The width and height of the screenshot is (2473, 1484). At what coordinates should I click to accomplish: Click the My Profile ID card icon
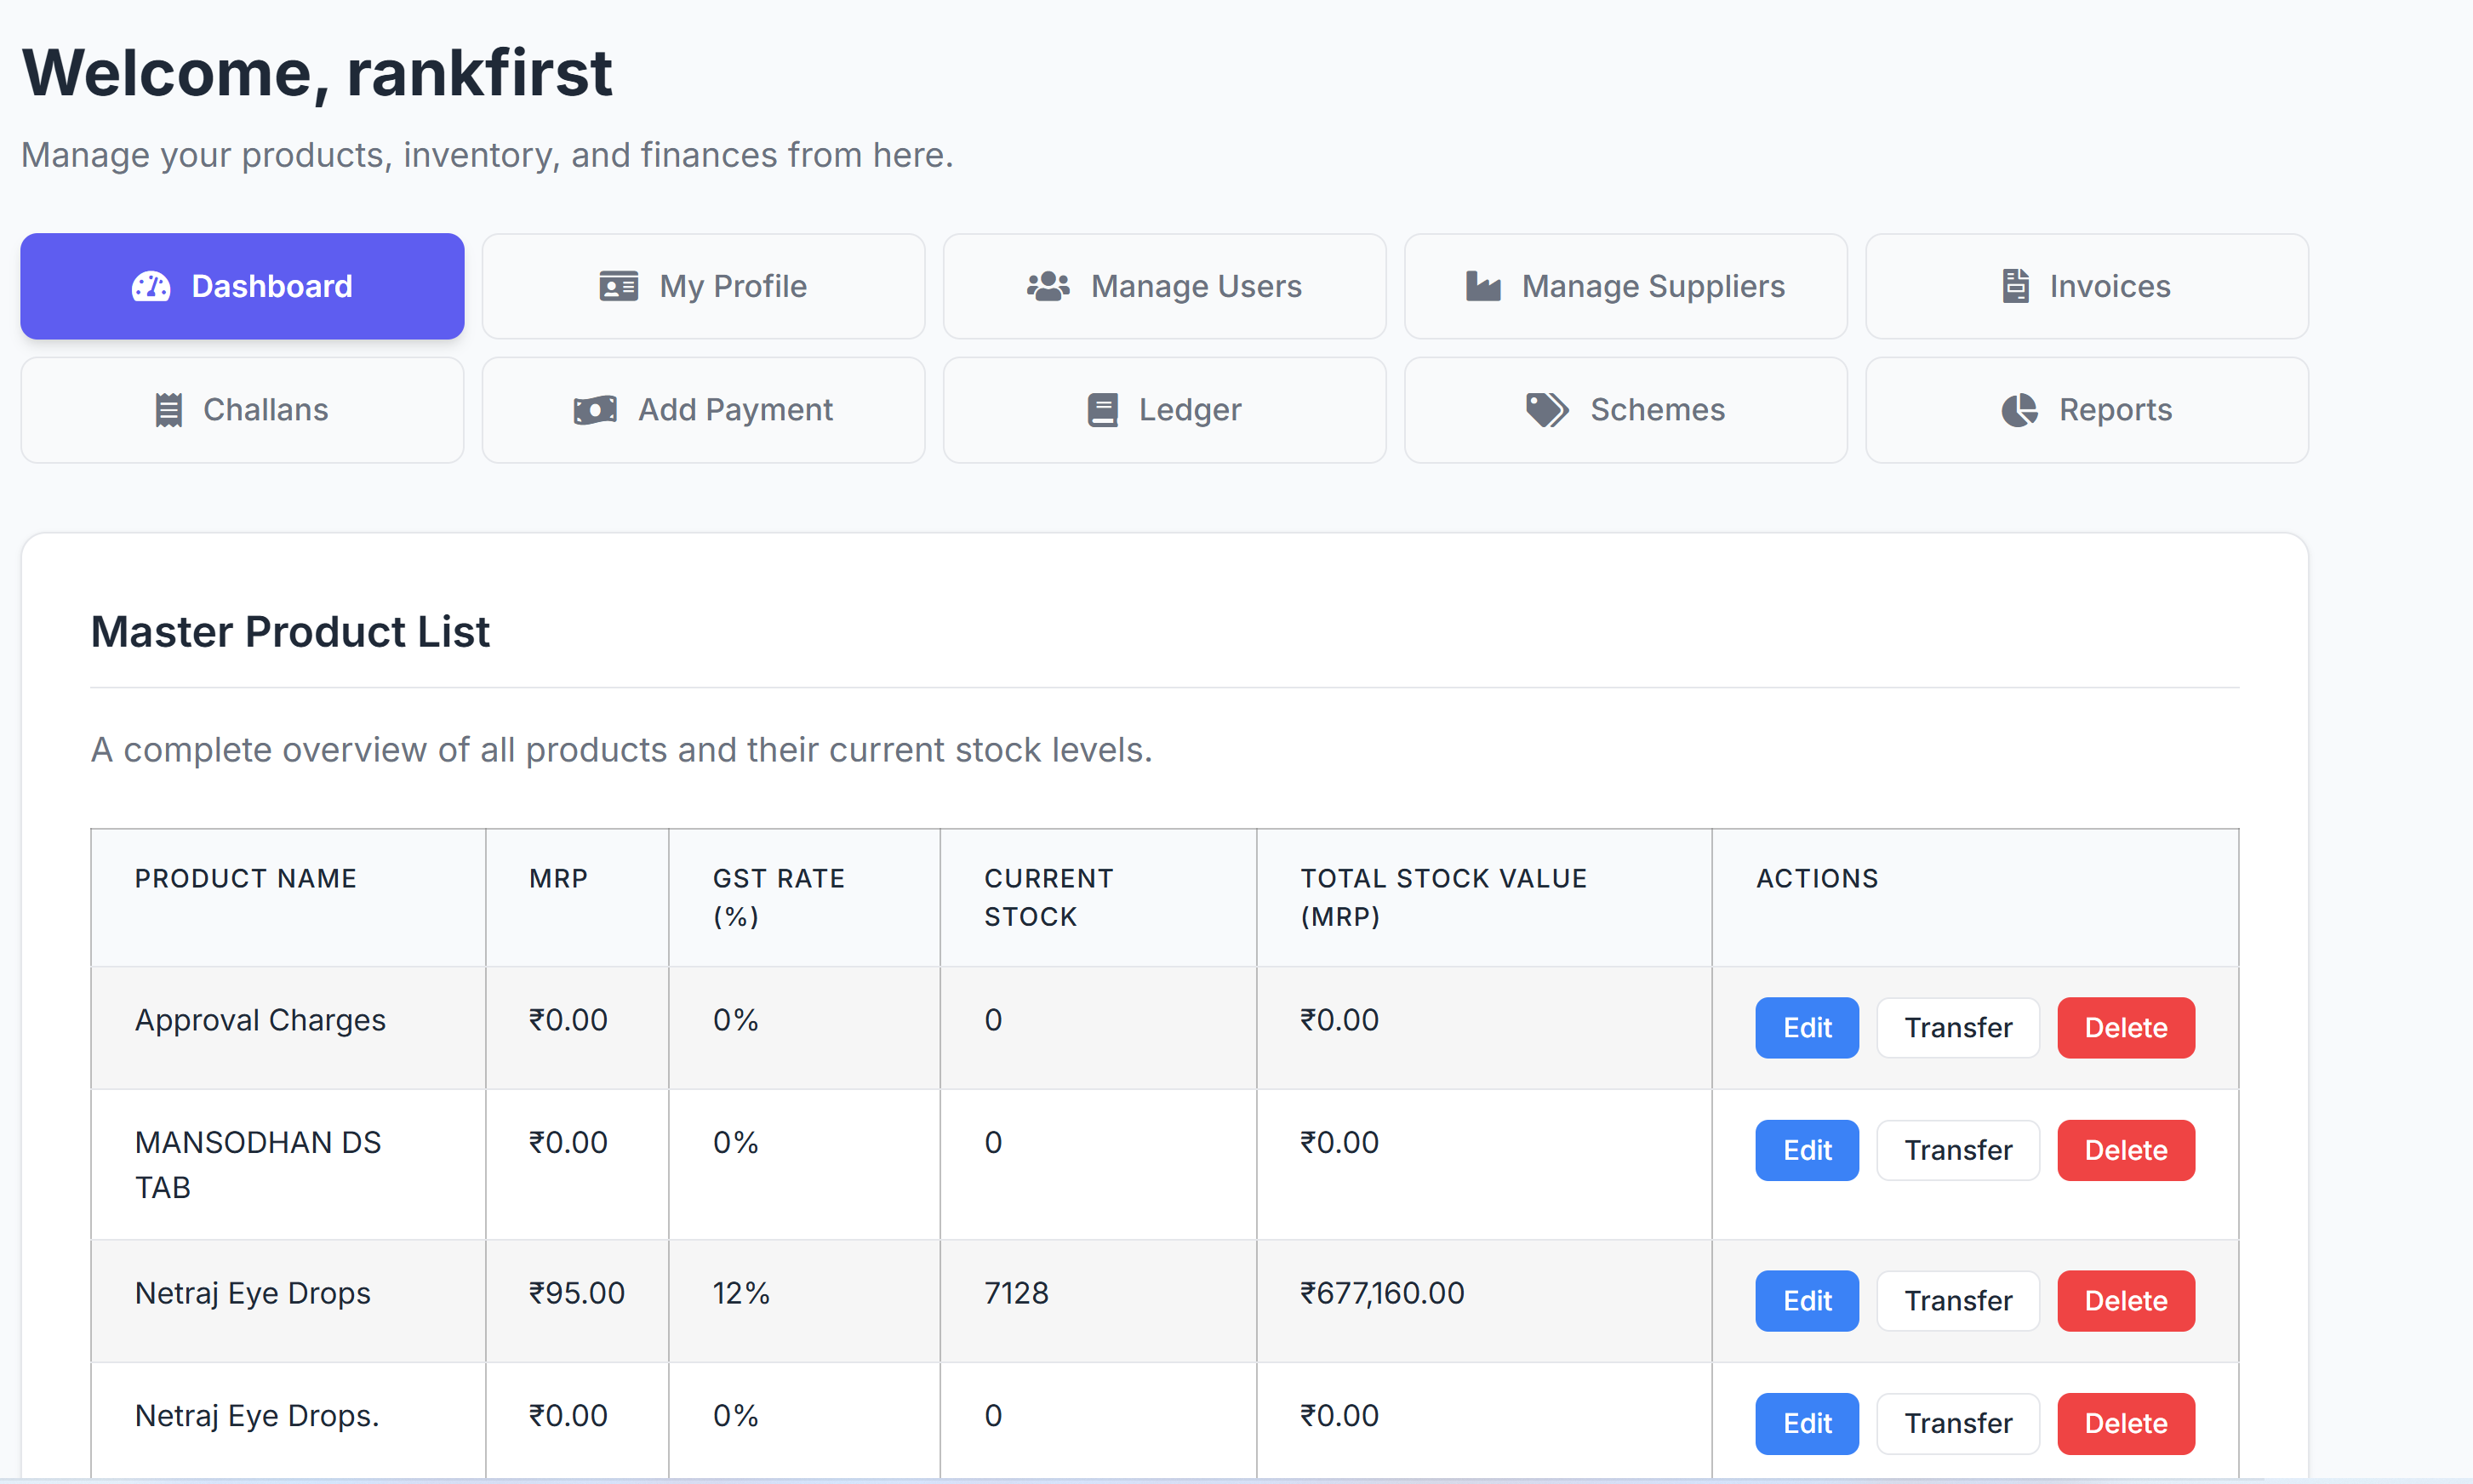tap(618, 287)
